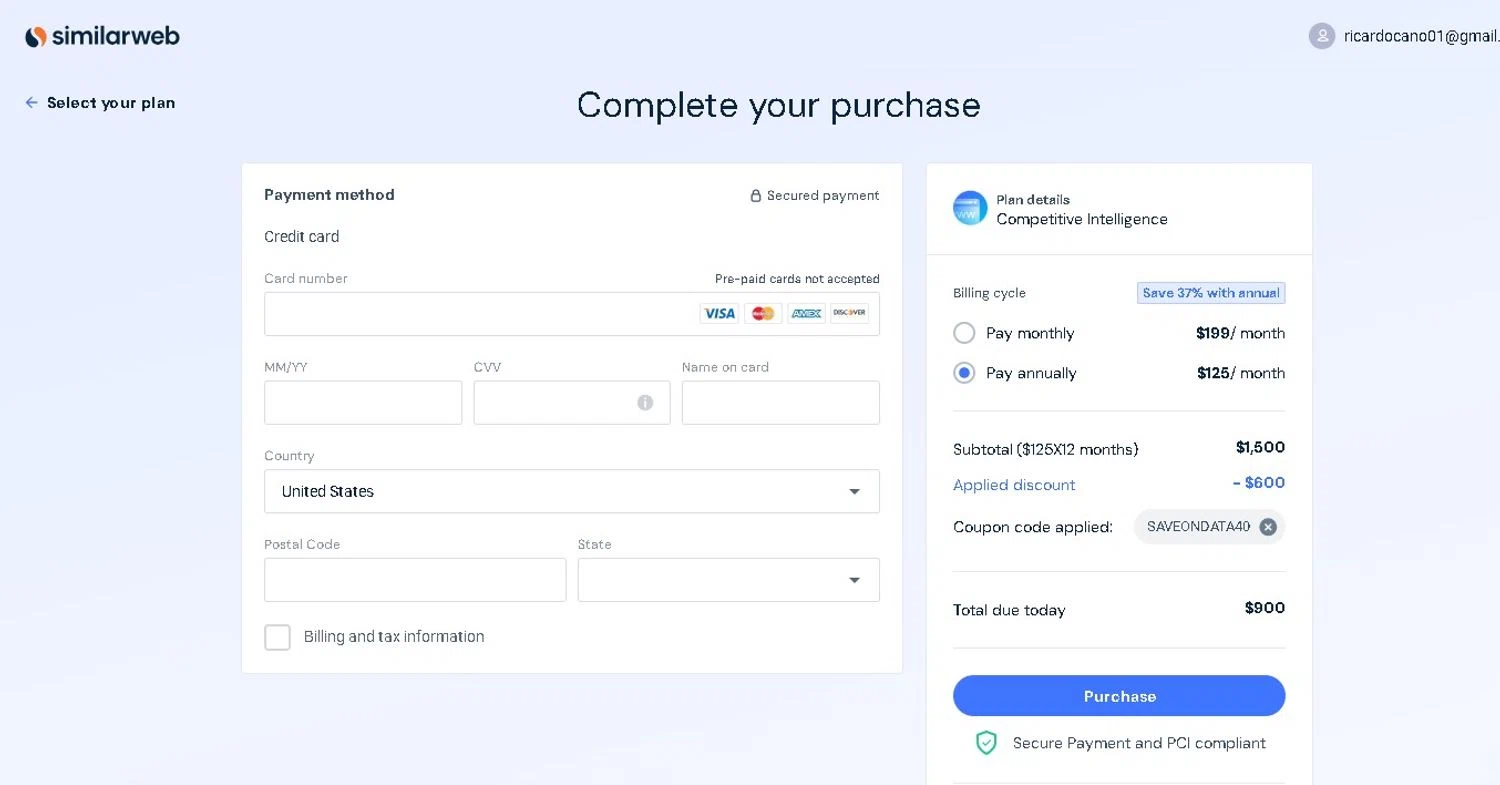Click the green PCI compliance shield icon
1500x785 pixels.
987,743
